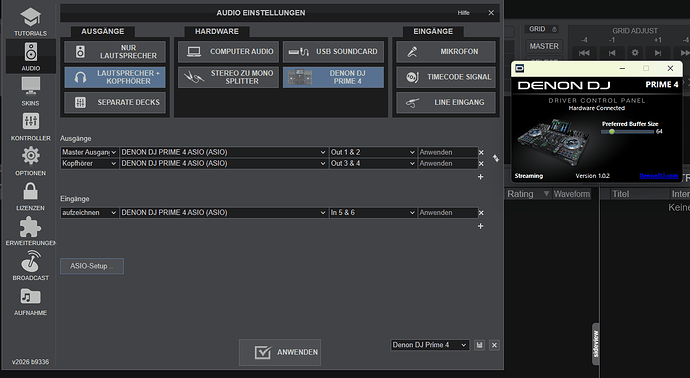Image resolution: width=690 pixels, height=378 pixels.
Task: Enable Timecode Signal input option
Action: 446,77
